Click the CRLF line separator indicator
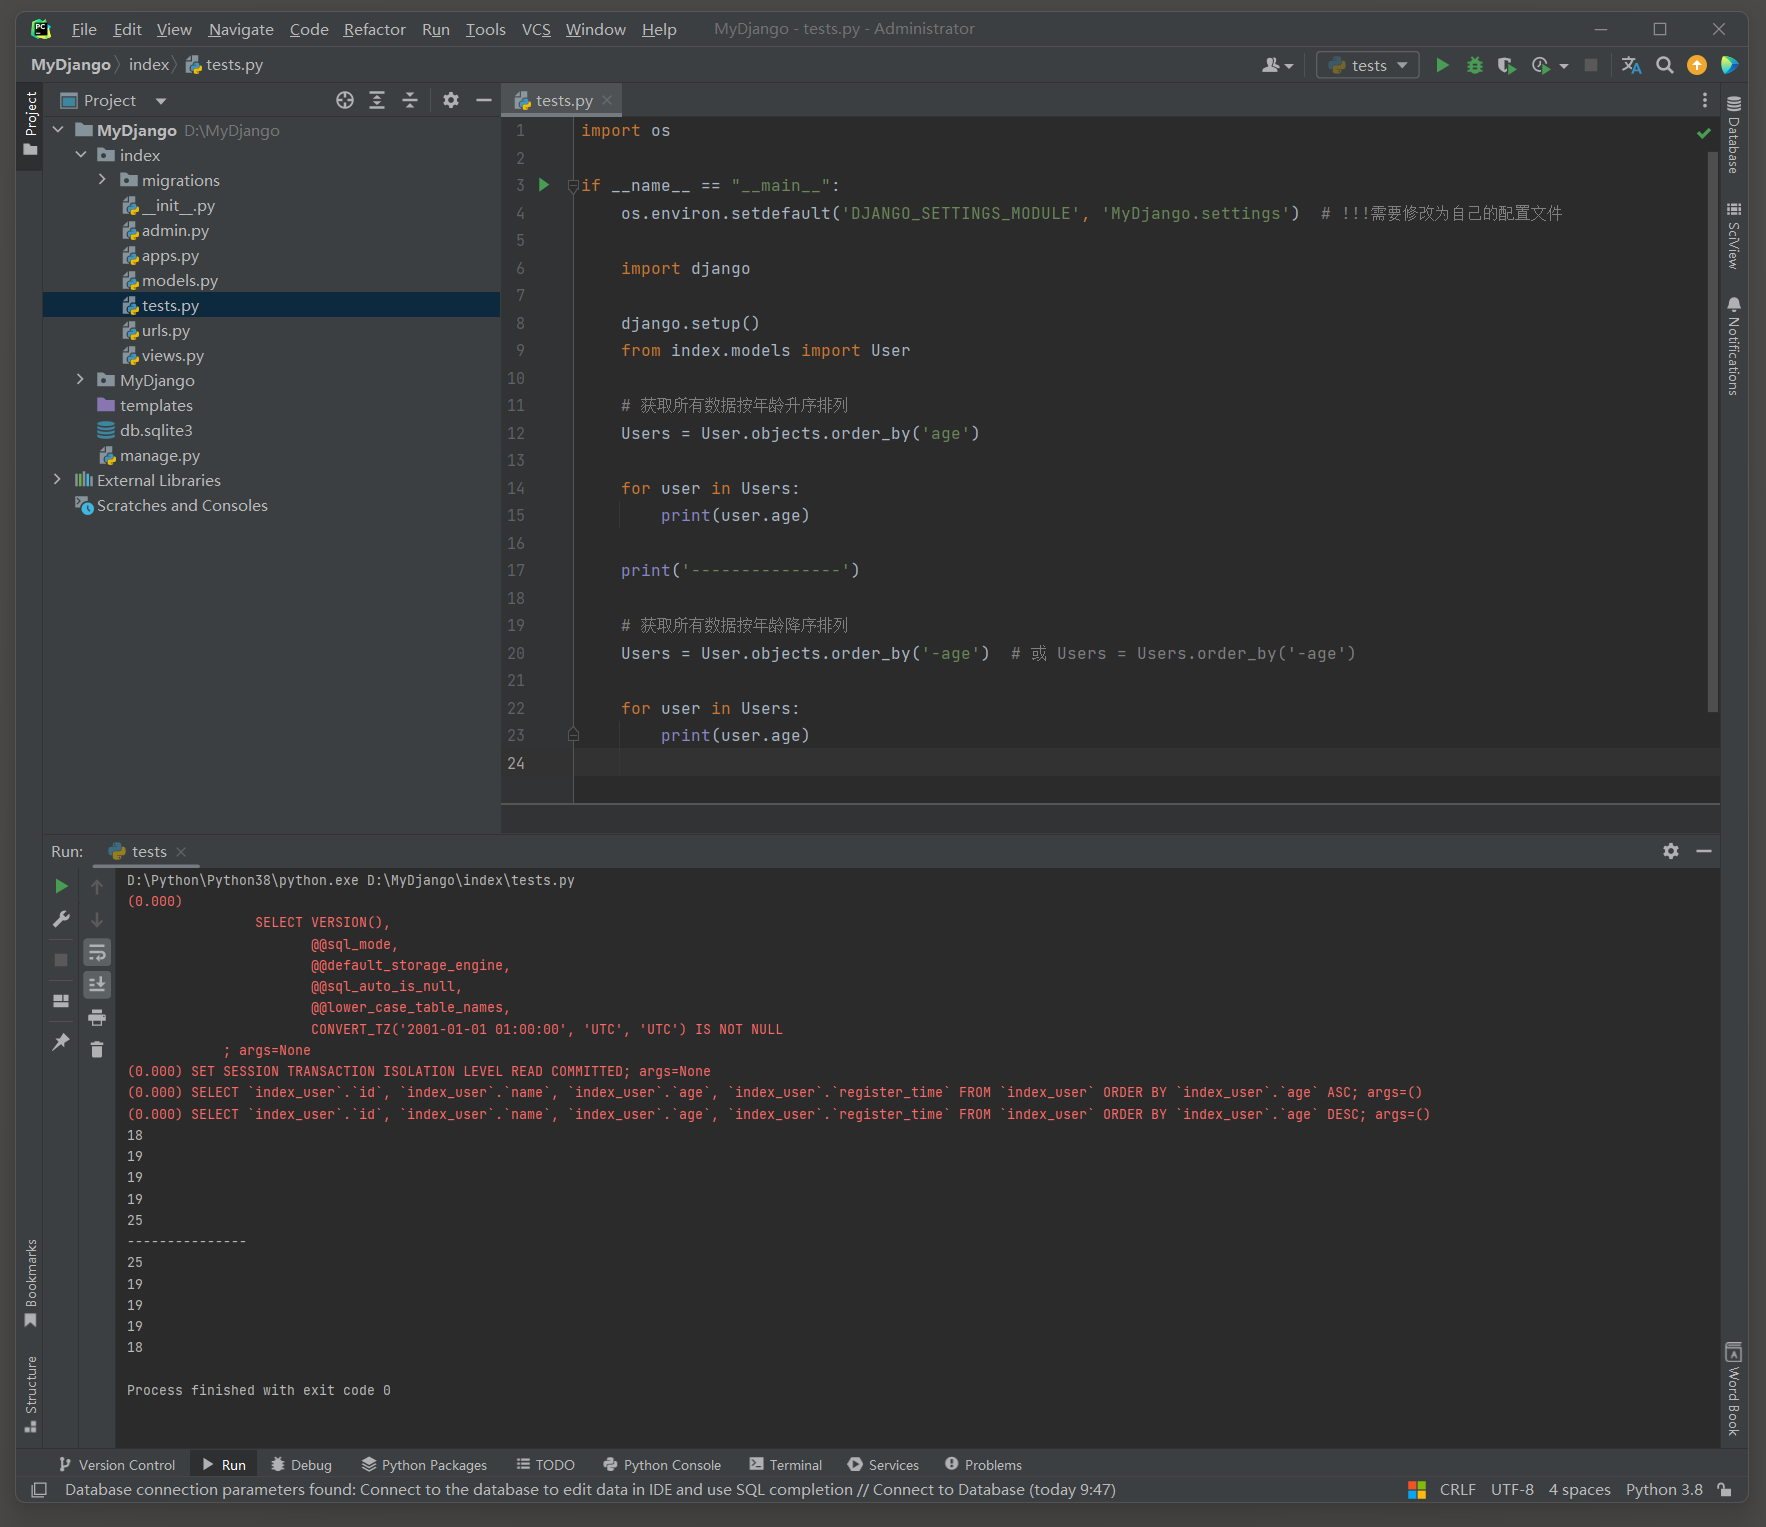Viewport: 1766px width, 1527px height. click(1457, 1489)
